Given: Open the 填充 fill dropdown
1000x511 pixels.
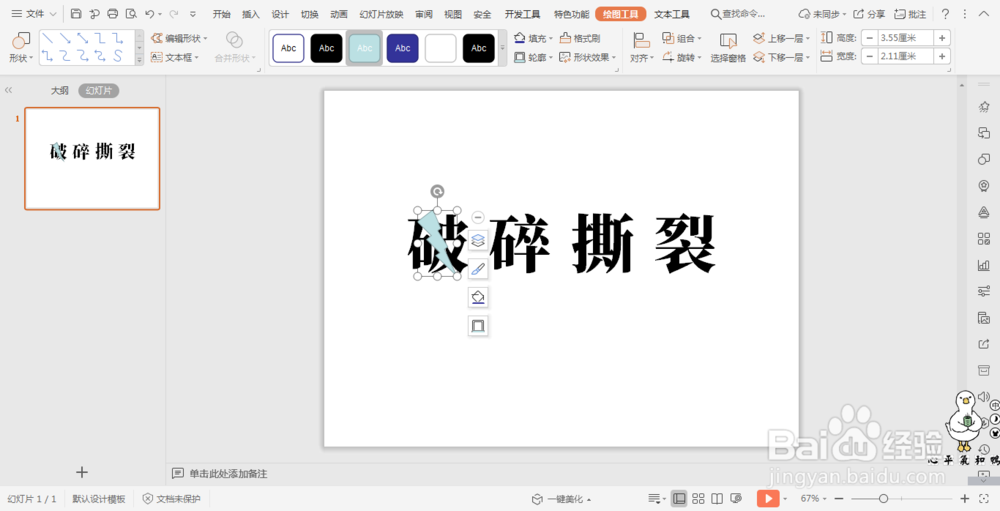Looking at the screenshot, I should [552, 38].
